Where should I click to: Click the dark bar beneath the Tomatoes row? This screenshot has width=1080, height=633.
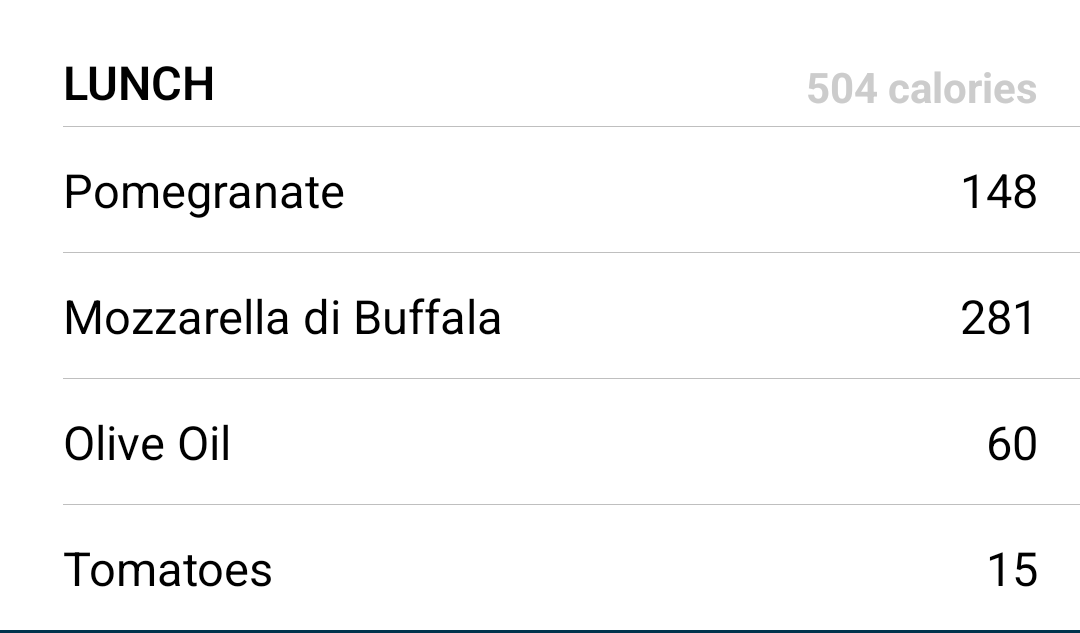(540, 631)
